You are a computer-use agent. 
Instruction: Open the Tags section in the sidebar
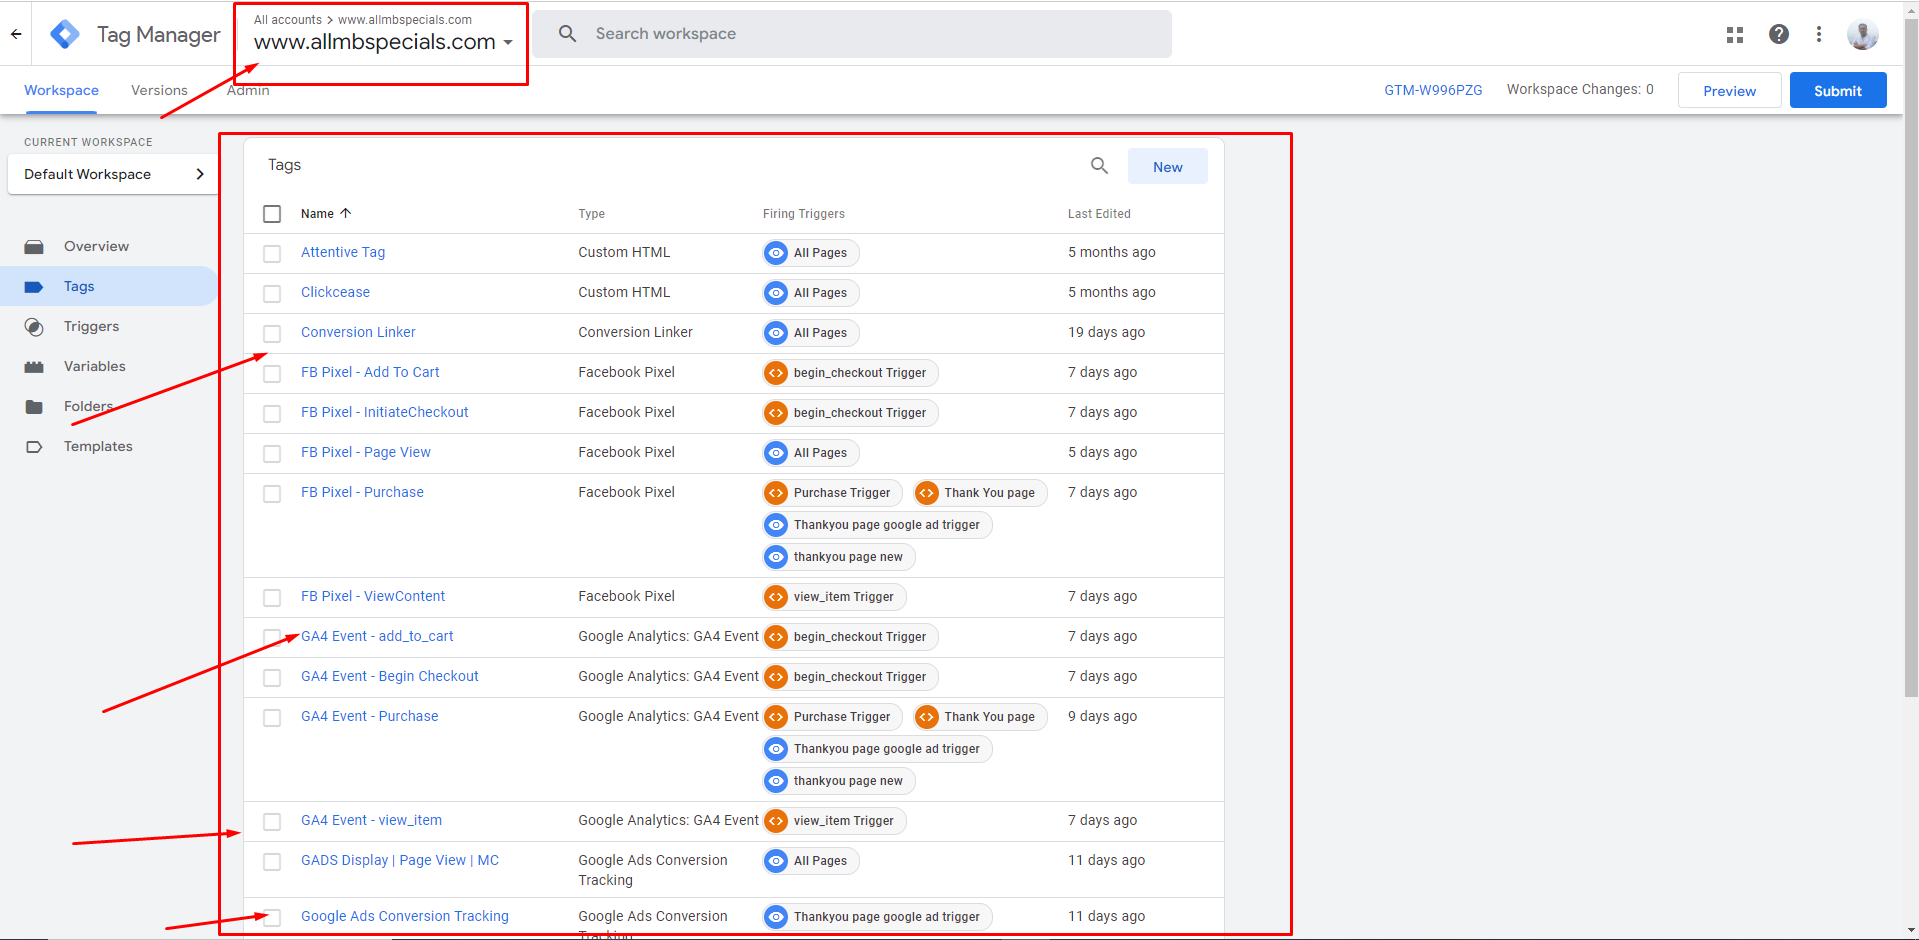[79, 286]
